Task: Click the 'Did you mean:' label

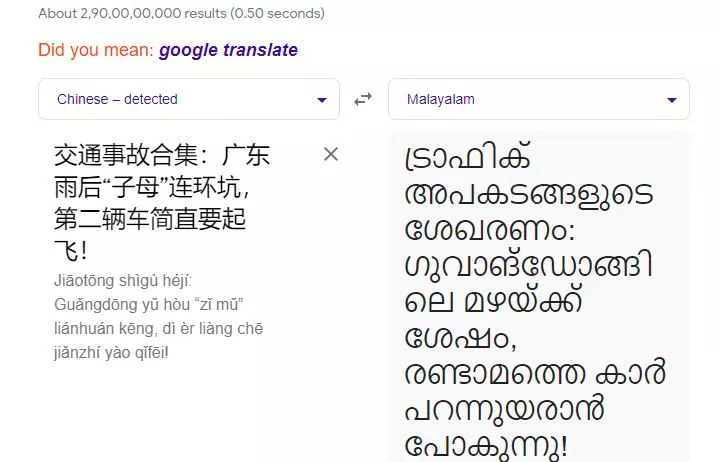Action: point(96,50)
